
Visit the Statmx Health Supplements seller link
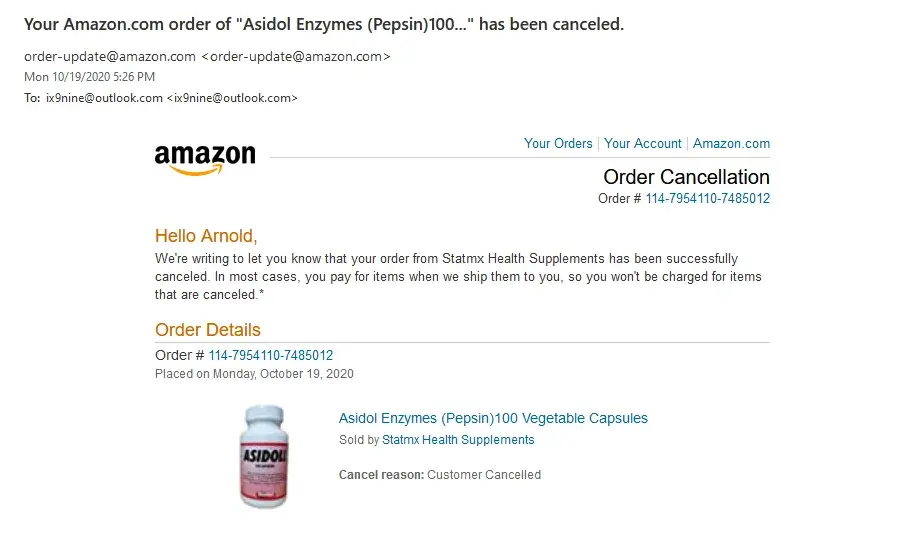[x=458, y=440]
